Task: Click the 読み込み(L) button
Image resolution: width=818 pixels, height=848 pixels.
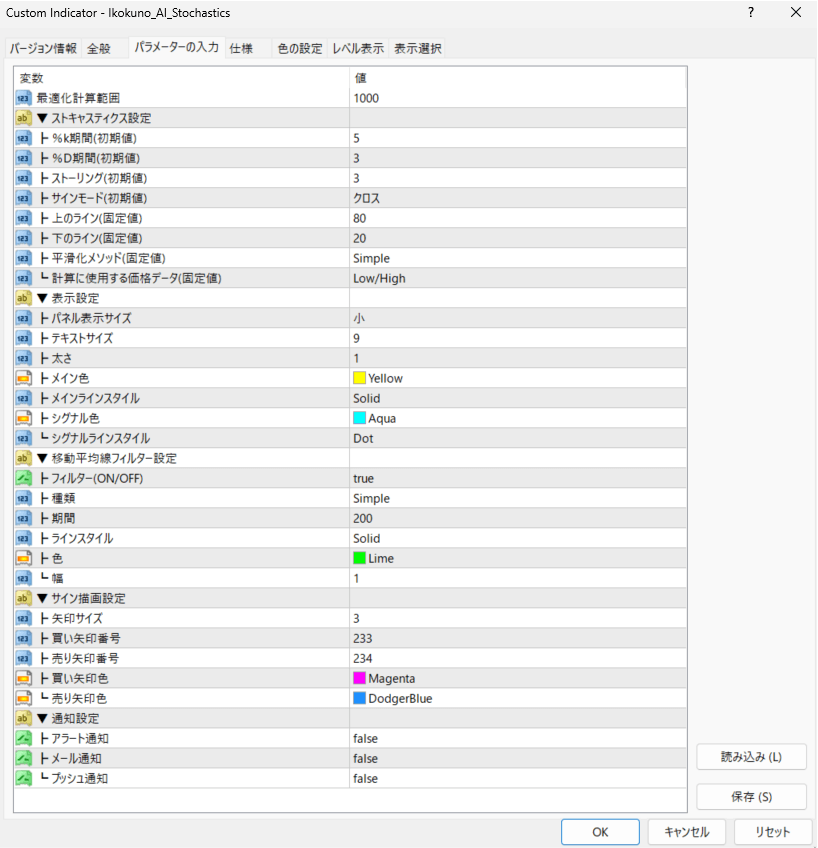Action: [751, 757]
